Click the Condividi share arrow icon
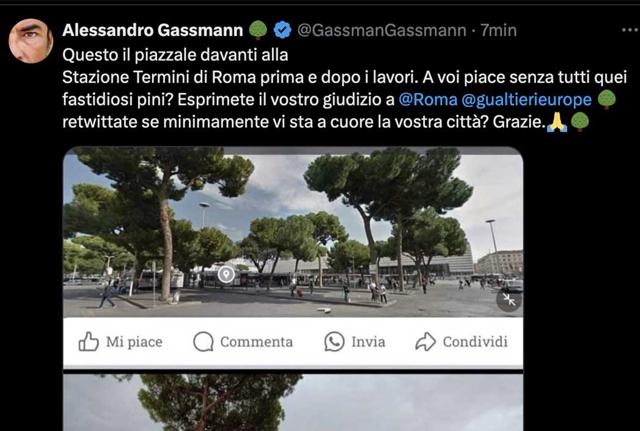 pyautogui.click(x=425, y=342)
